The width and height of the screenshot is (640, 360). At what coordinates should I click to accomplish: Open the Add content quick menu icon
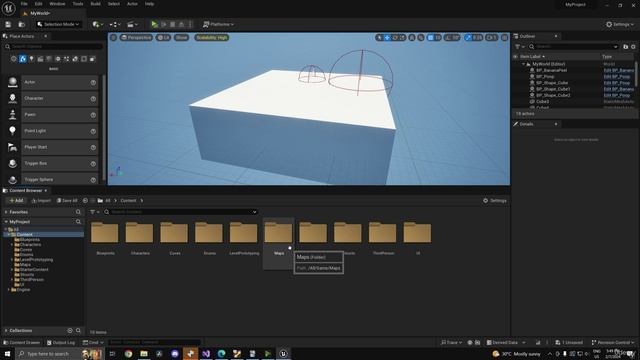(x=98, y=24)
